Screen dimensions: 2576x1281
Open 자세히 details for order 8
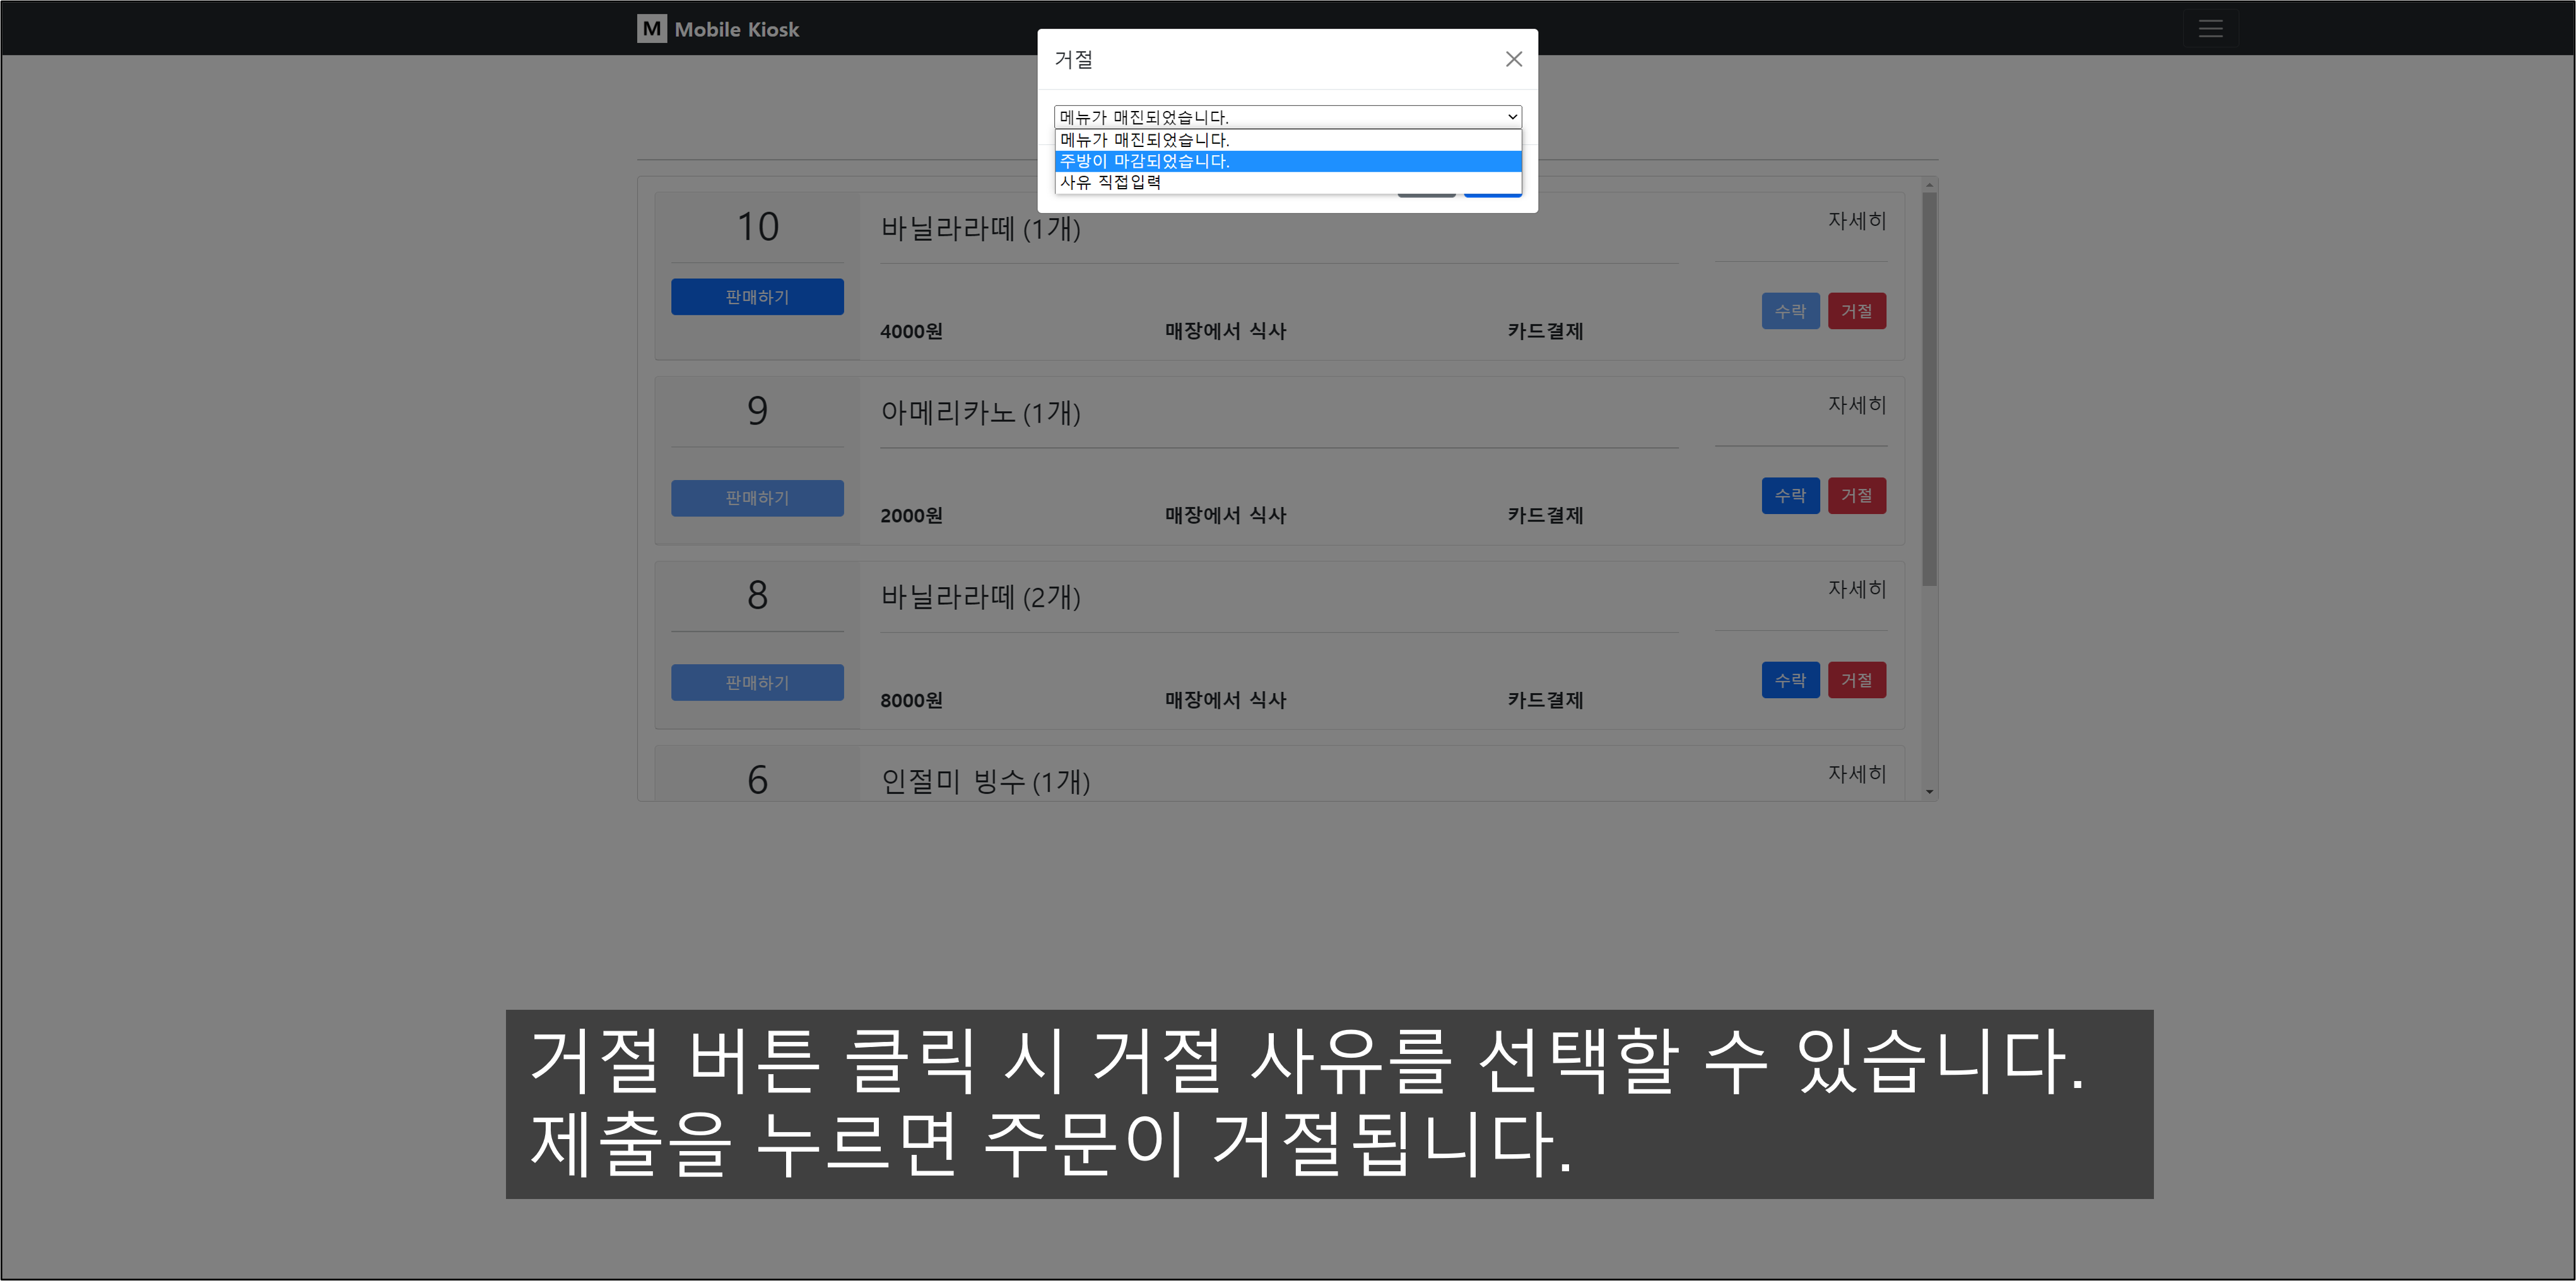(x=1857, y=589)
